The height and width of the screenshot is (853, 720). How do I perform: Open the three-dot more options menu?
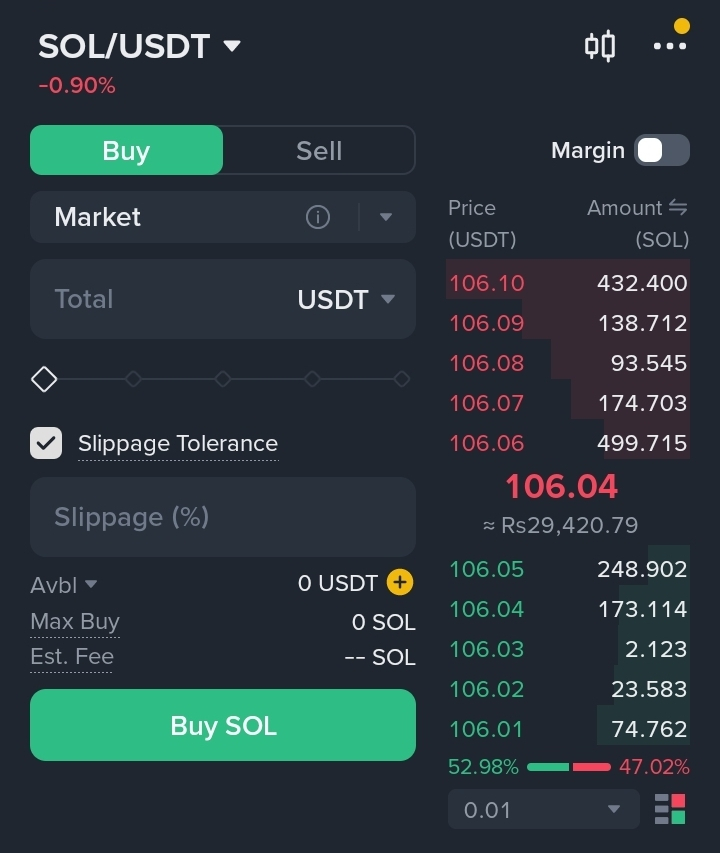point(670,46)
